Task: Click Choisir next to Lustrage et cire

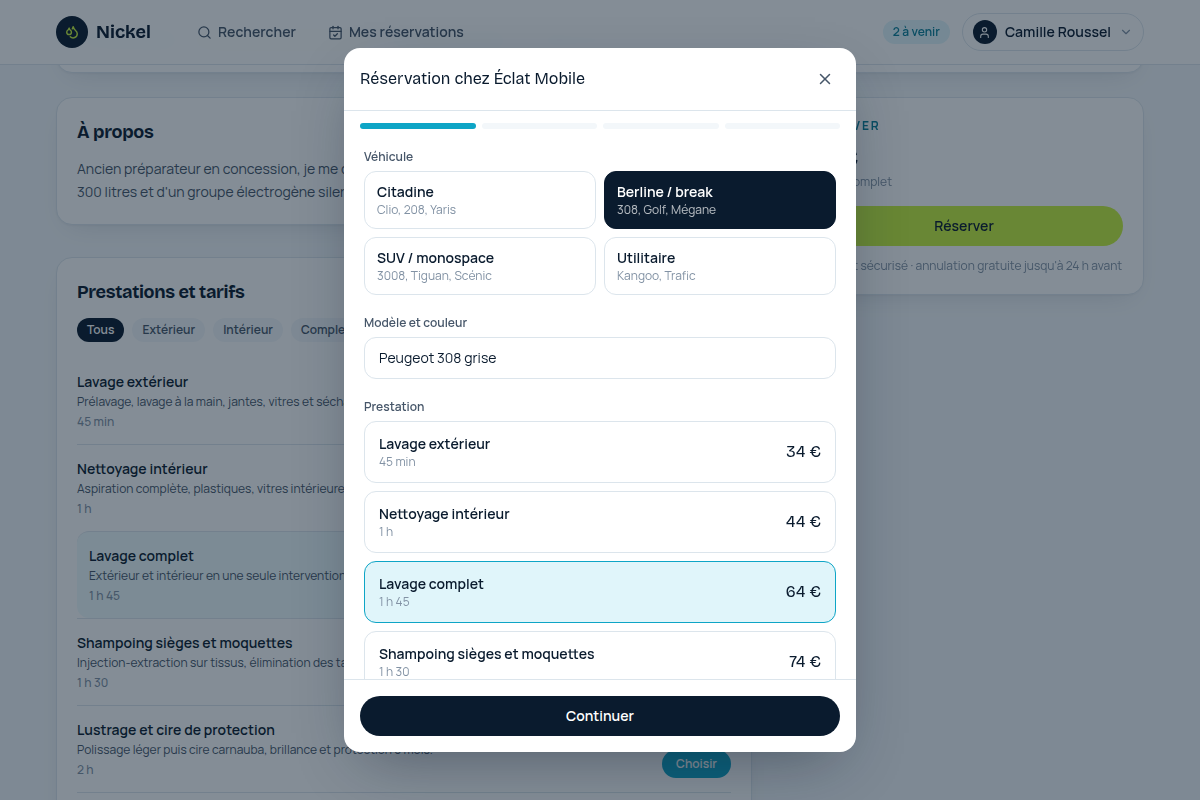Action: click(x=696, y=764)
